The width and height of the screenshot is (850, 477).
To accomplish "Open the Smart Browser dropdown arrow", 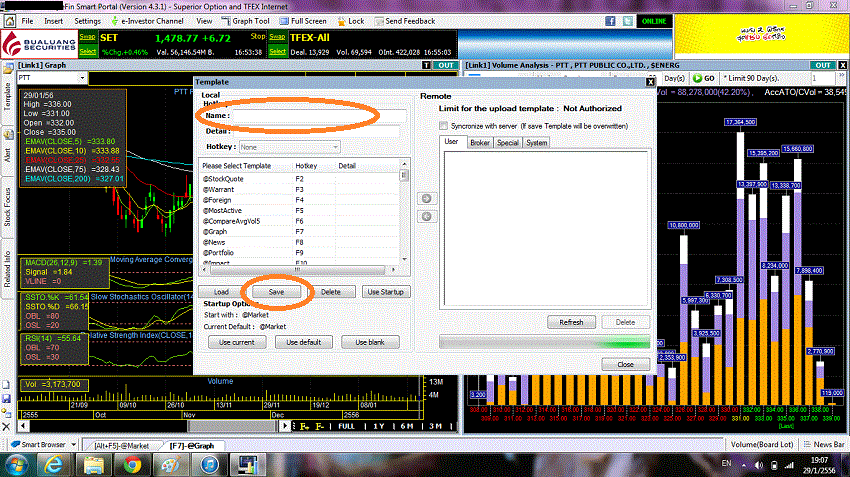I will click(74, 444).
